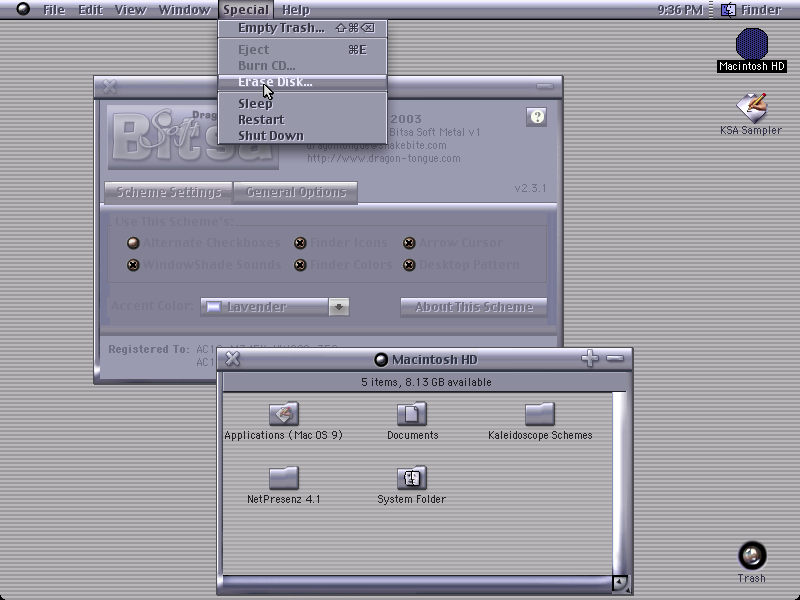
Task: Open the dragon-tongue.com website link
Action: (x=384, y=159)
